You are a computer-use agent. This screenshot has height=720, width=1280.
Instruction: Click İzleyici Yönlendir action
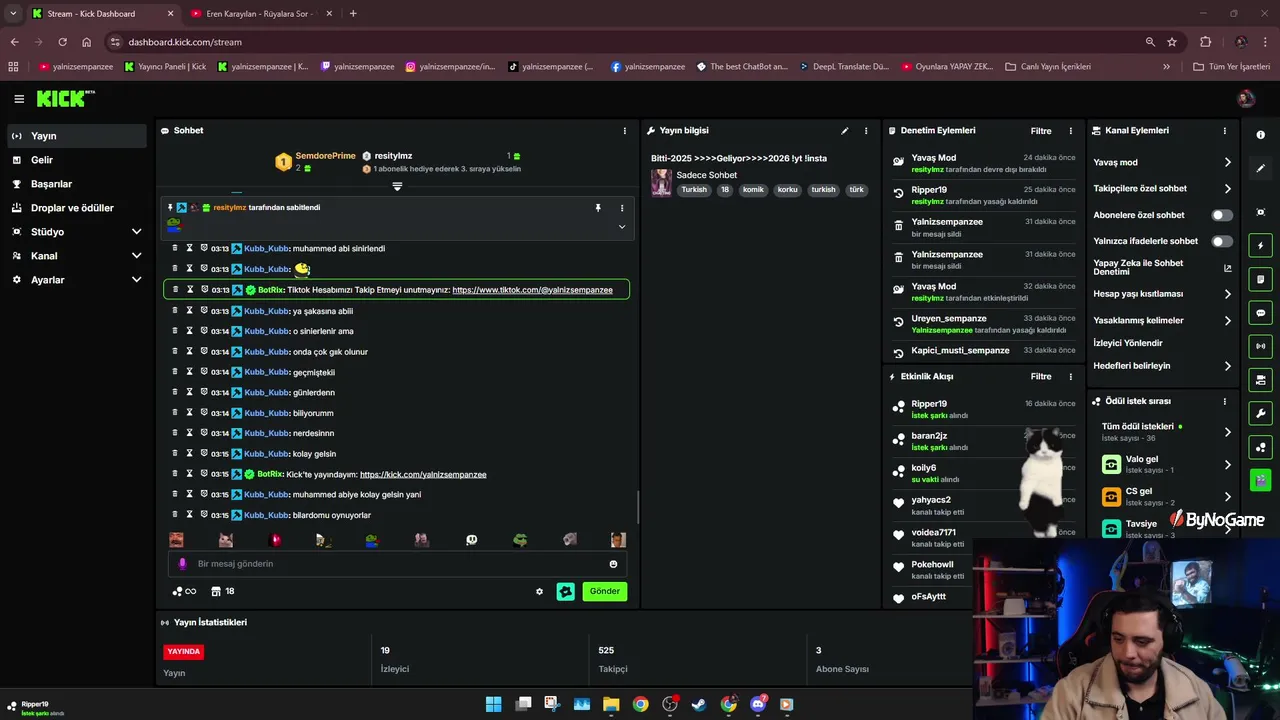pos(1128,343)
